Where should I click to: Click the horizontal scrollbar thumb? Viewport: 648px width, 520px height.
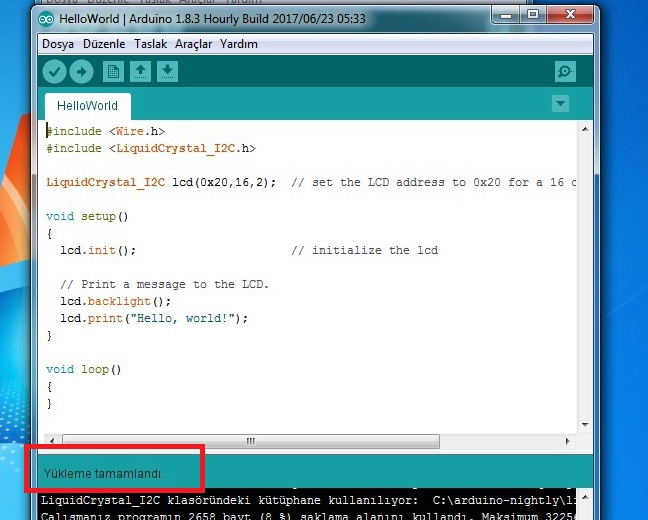click(251, 441)
